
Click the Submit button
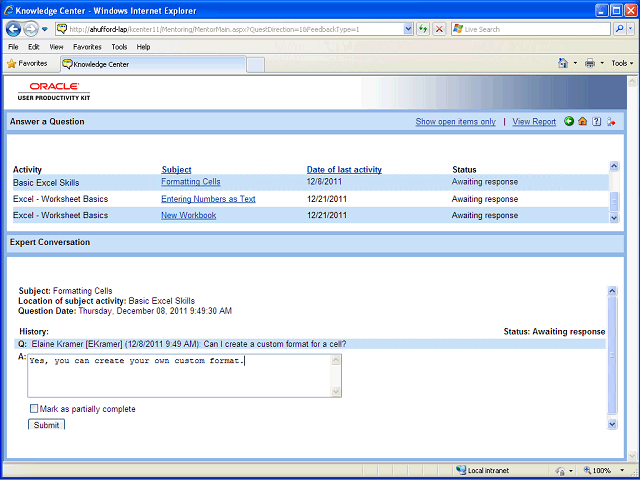pyautogui.click(x=46, y=424)
